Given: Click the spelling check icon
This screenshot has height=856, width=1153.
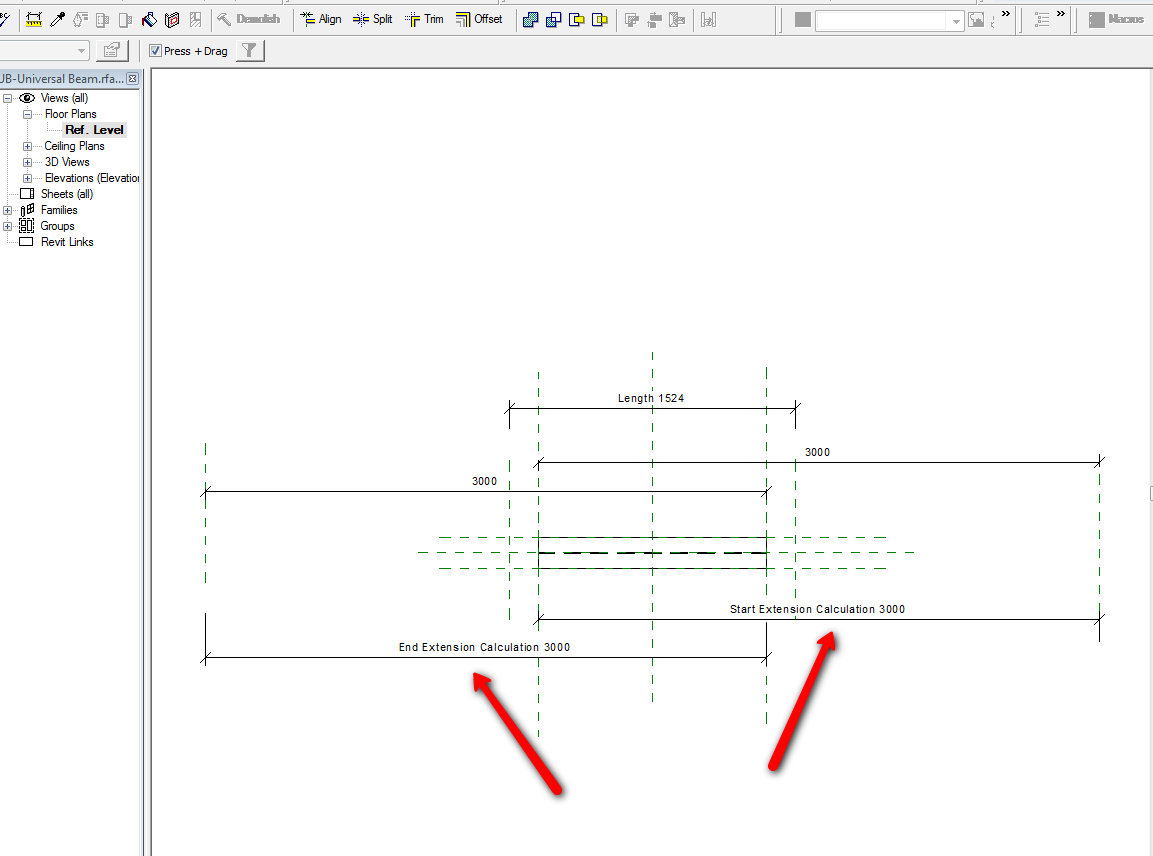Looking at the screenshot, I should (5, 20).
